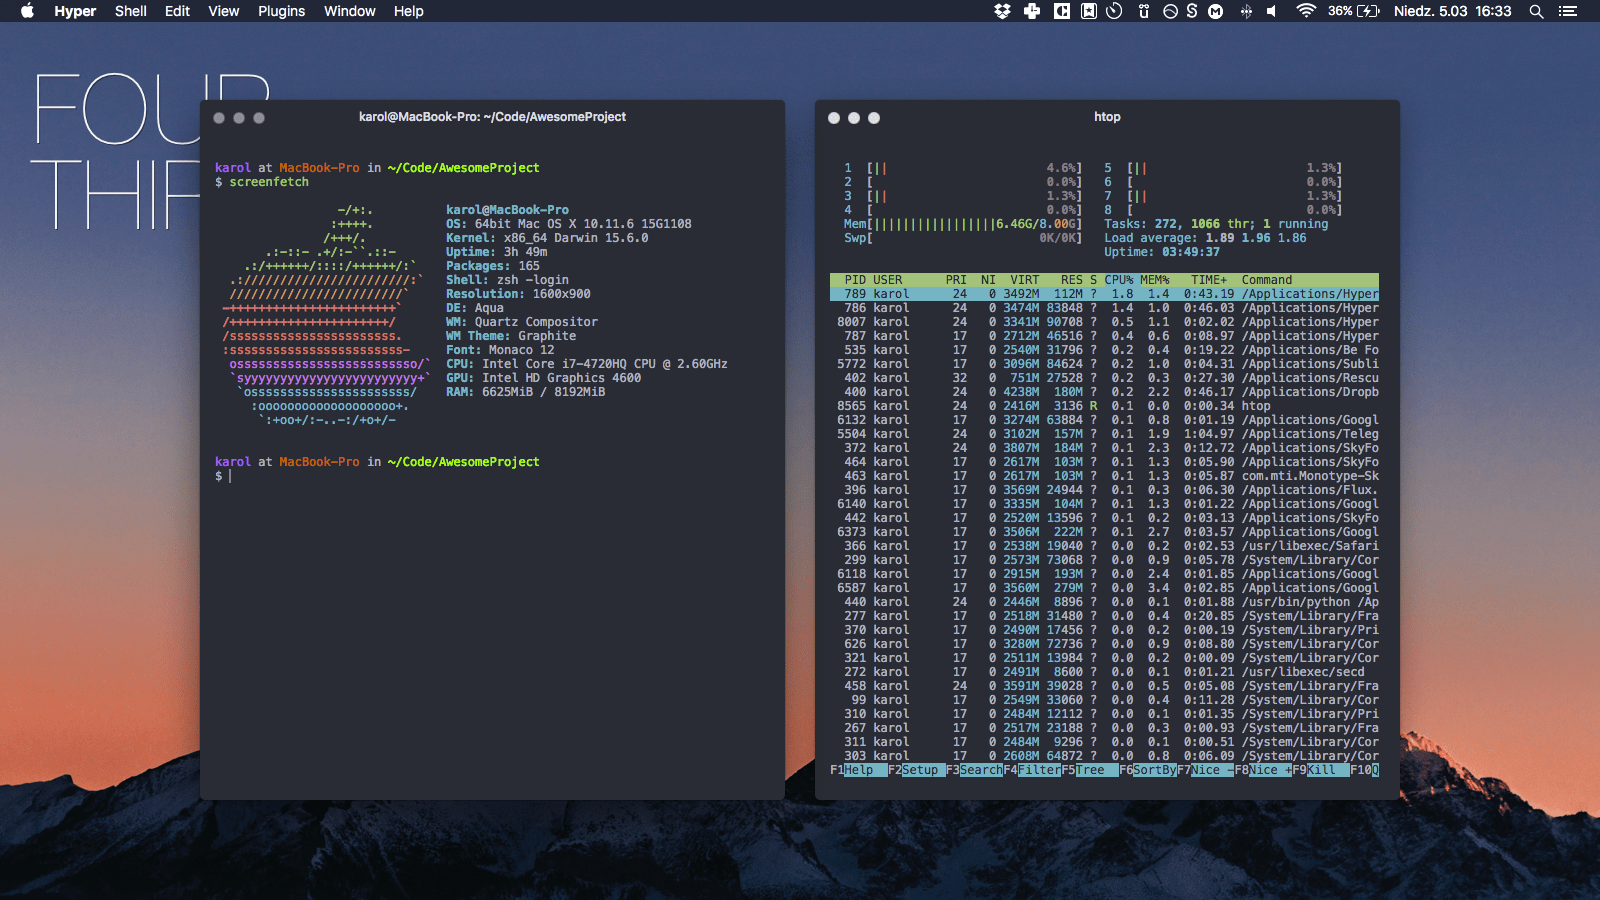Select htop process row PID 396 Flux

(x=1104, y=490)
